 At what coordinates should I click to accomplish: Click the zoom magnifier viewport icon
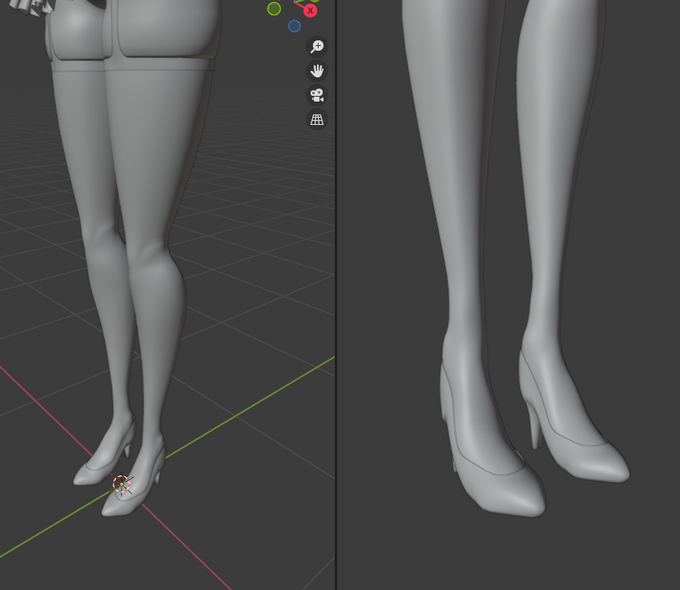317,46
